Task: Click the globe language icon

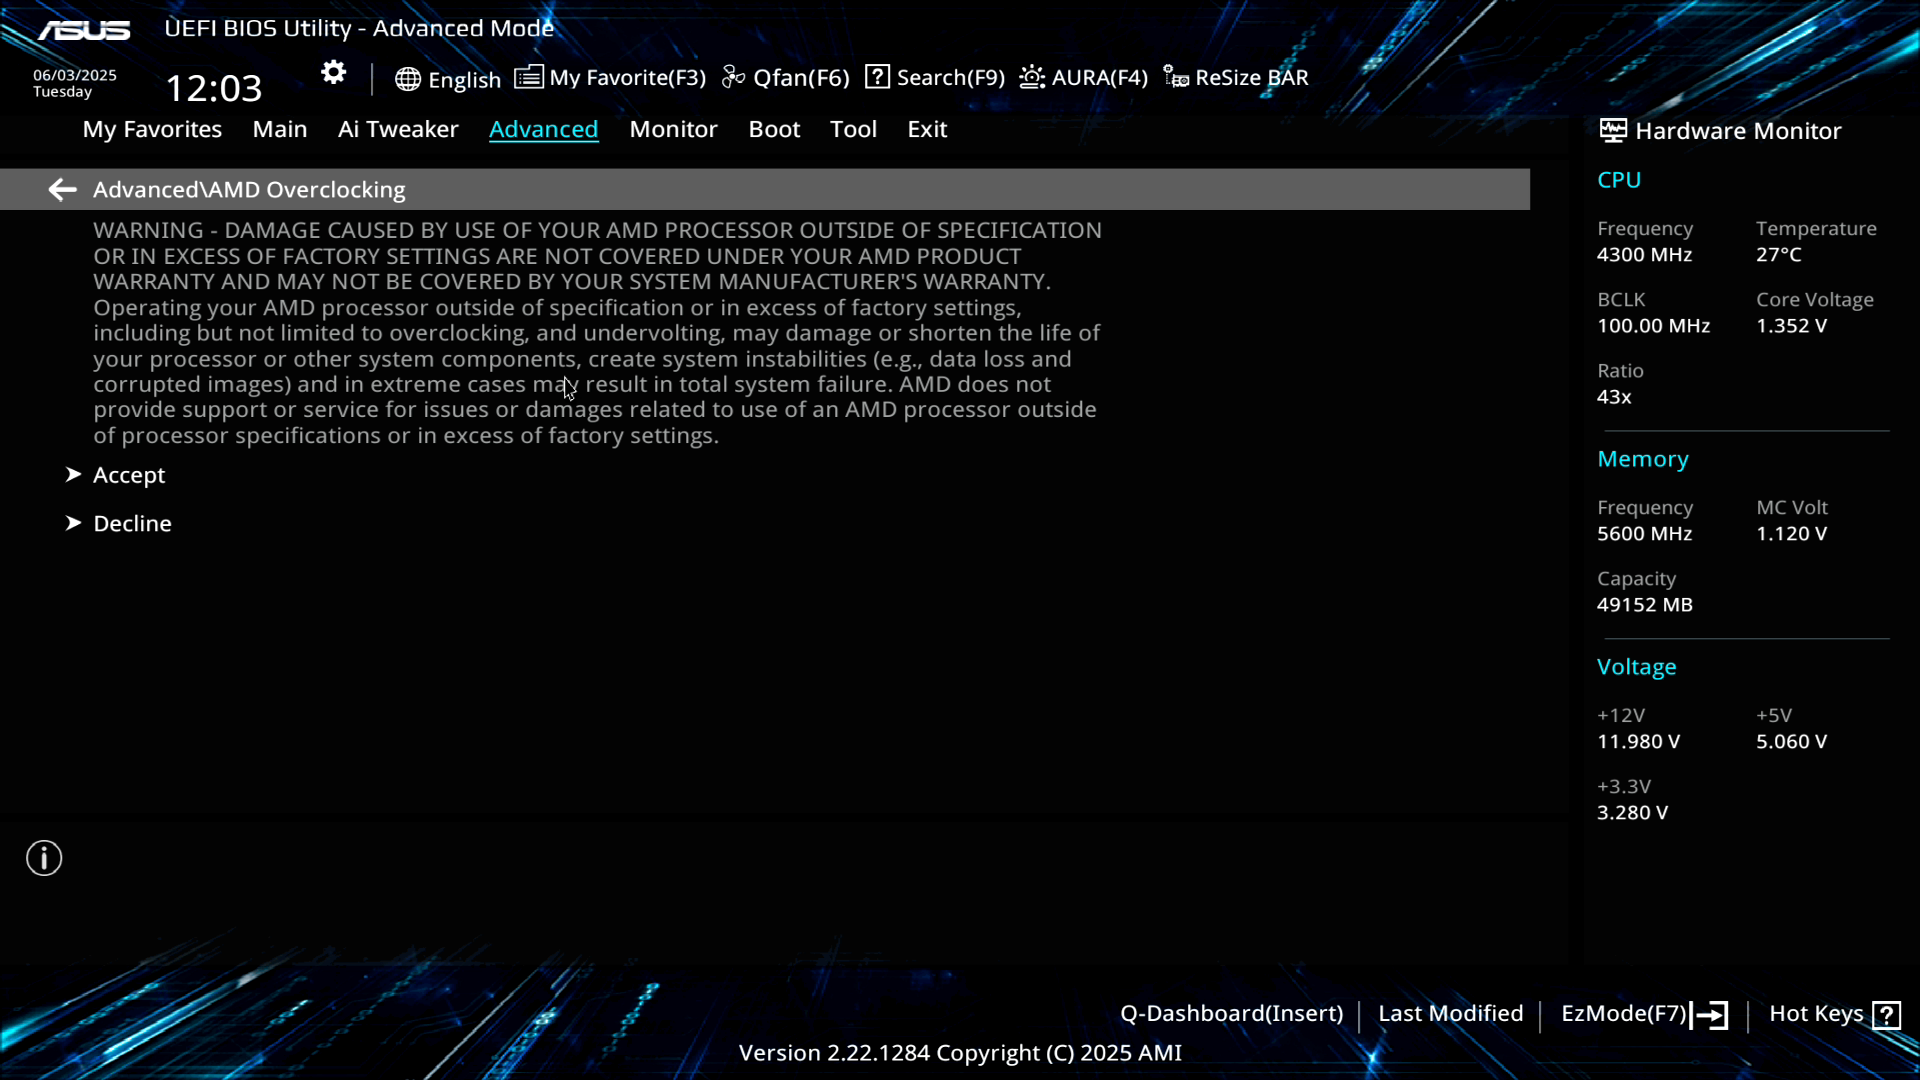Action: coord(407,79)
